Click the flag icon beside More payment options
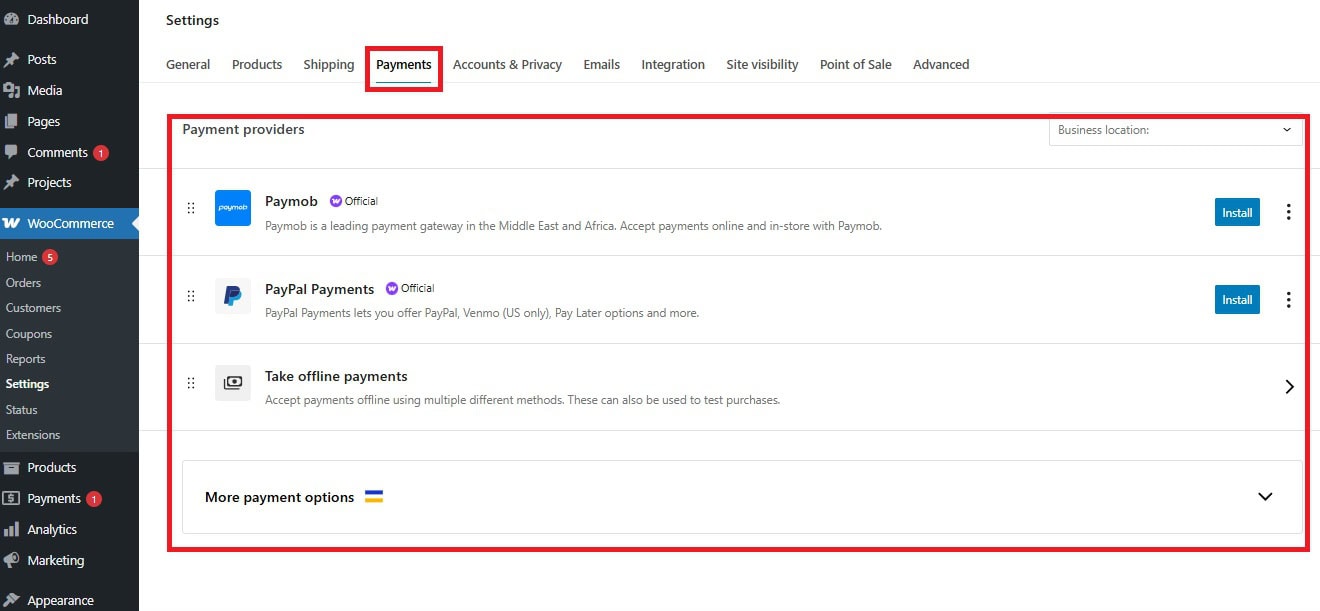The image size is (1320, 611). (x=374, y=497)
